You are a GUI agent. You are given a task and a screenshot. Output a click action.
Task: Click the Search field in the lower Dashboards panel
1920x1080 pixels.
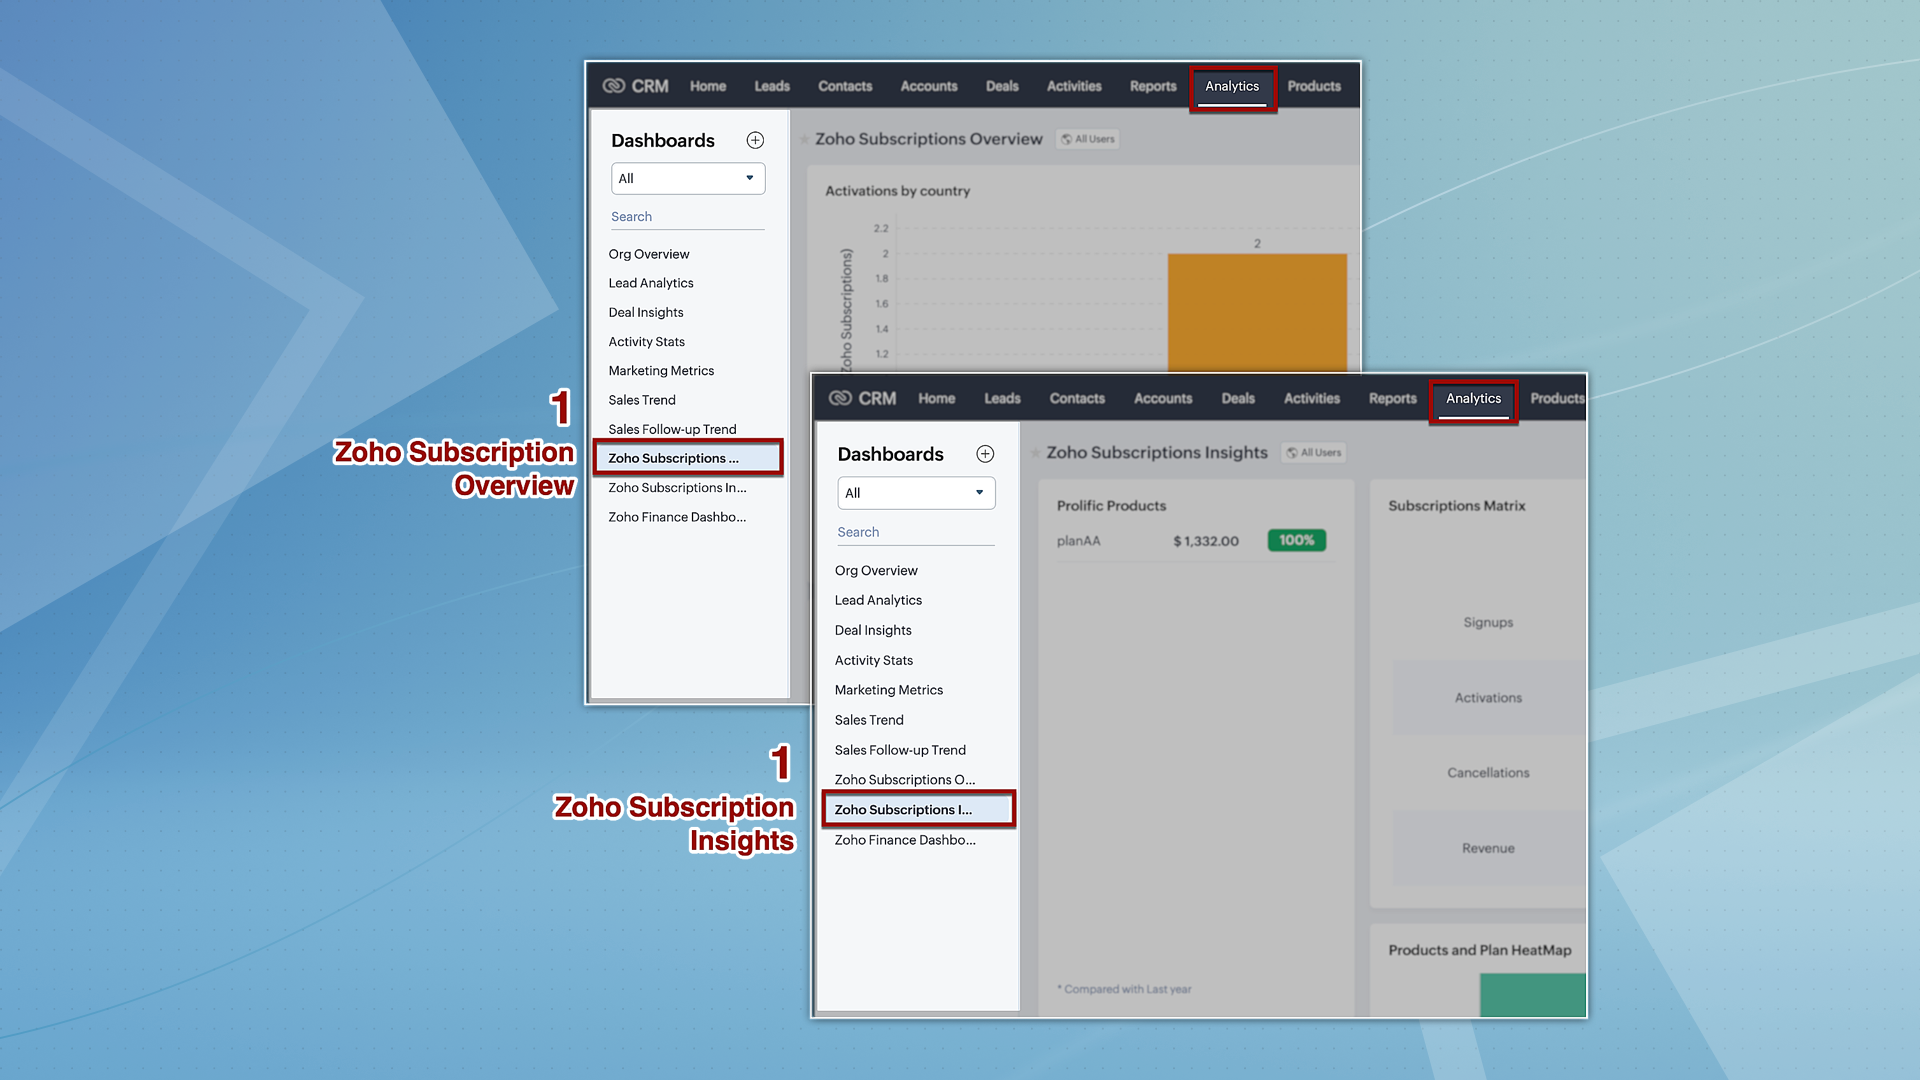click(x=915, y=532)
